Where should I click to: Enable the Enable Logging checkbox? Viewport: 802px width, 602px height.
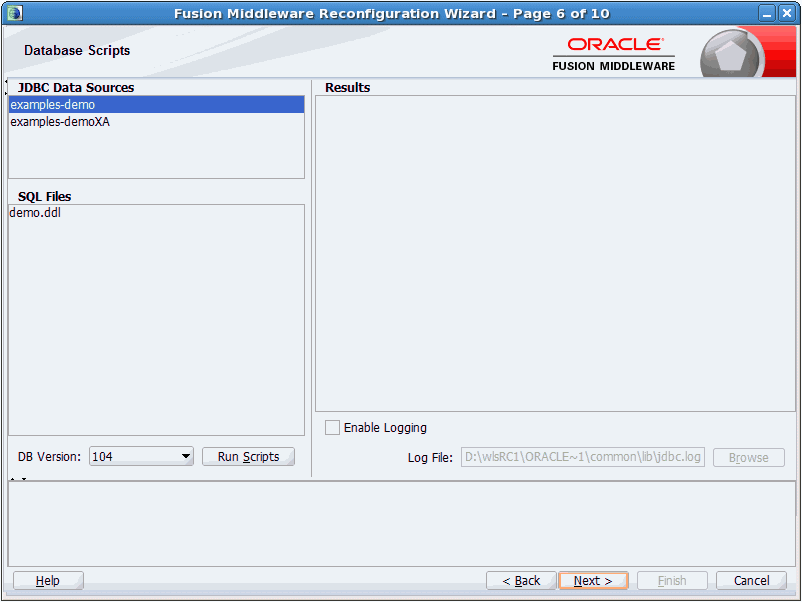332,428
